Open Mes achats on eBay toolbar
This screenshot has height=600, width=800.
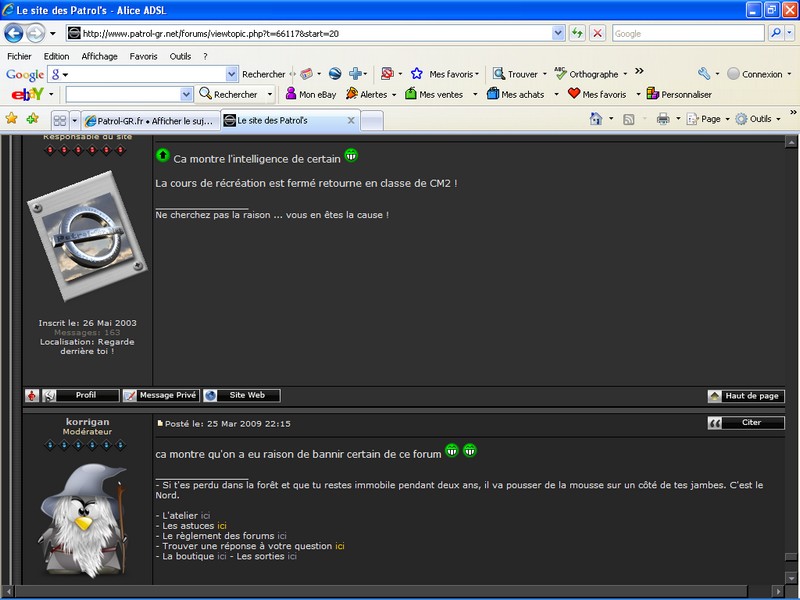[x=515, y=94]
